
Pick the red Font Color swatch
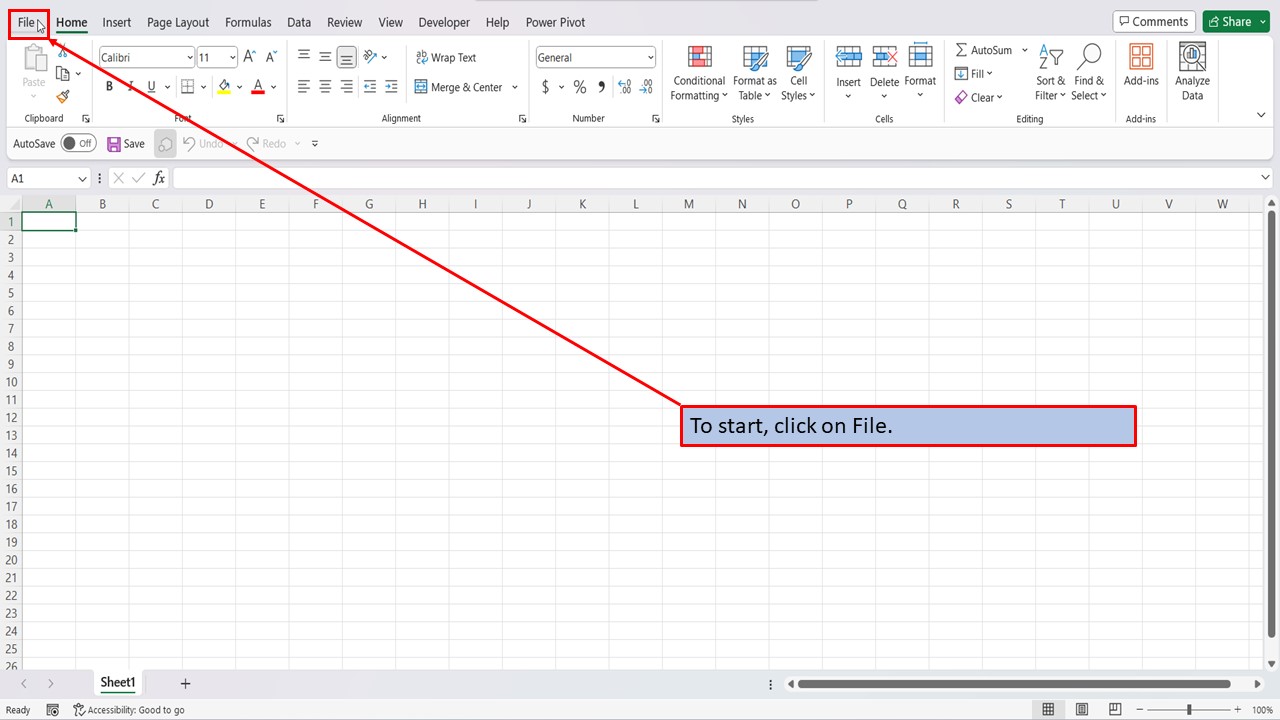click(257, 87)
